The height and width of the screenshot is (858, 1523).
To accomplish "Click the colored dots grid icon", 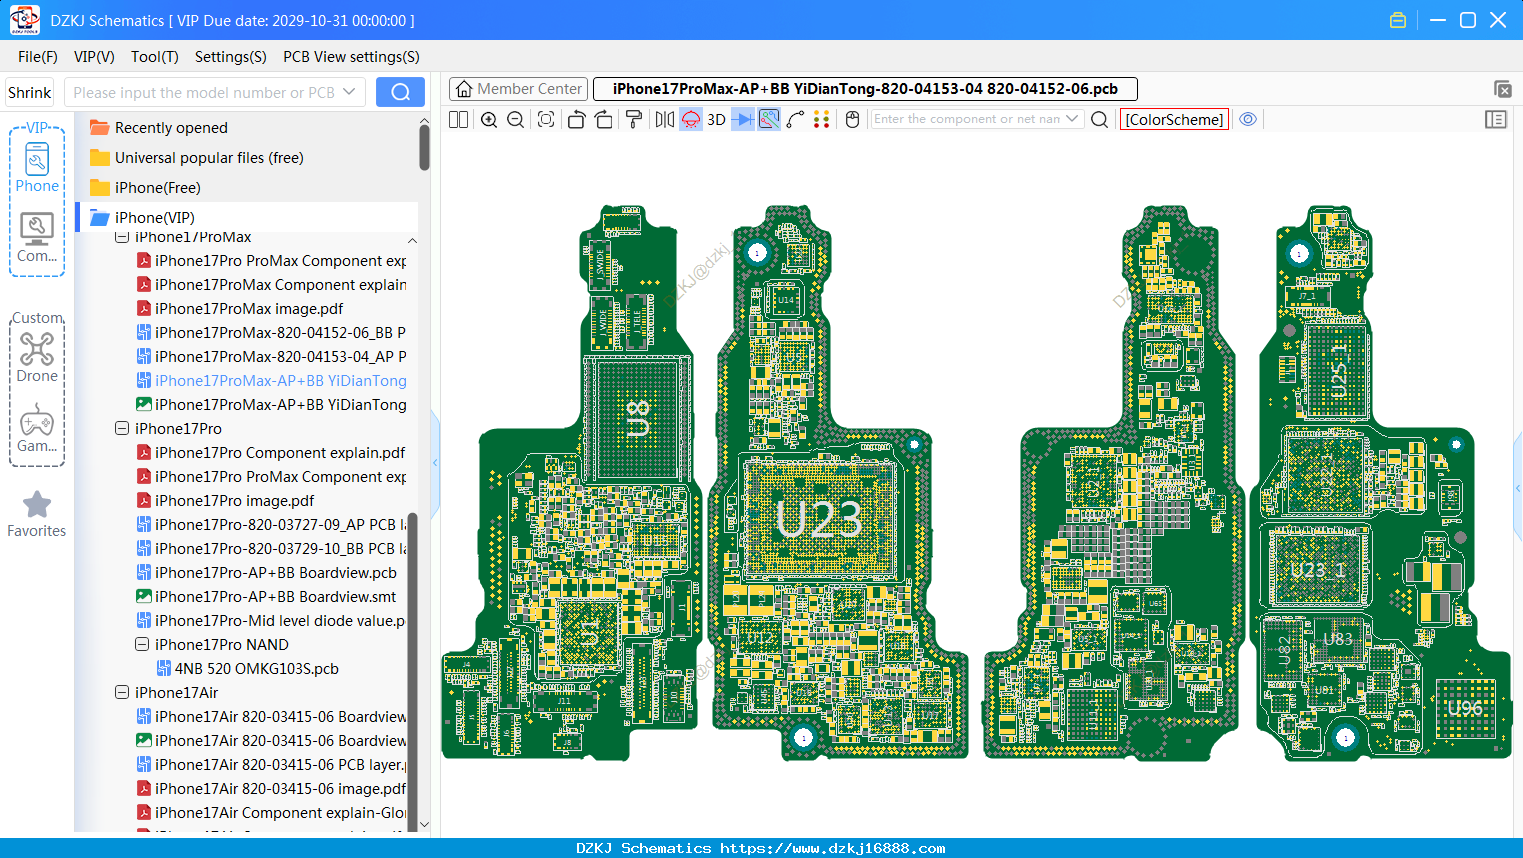I will click(822, 120).
